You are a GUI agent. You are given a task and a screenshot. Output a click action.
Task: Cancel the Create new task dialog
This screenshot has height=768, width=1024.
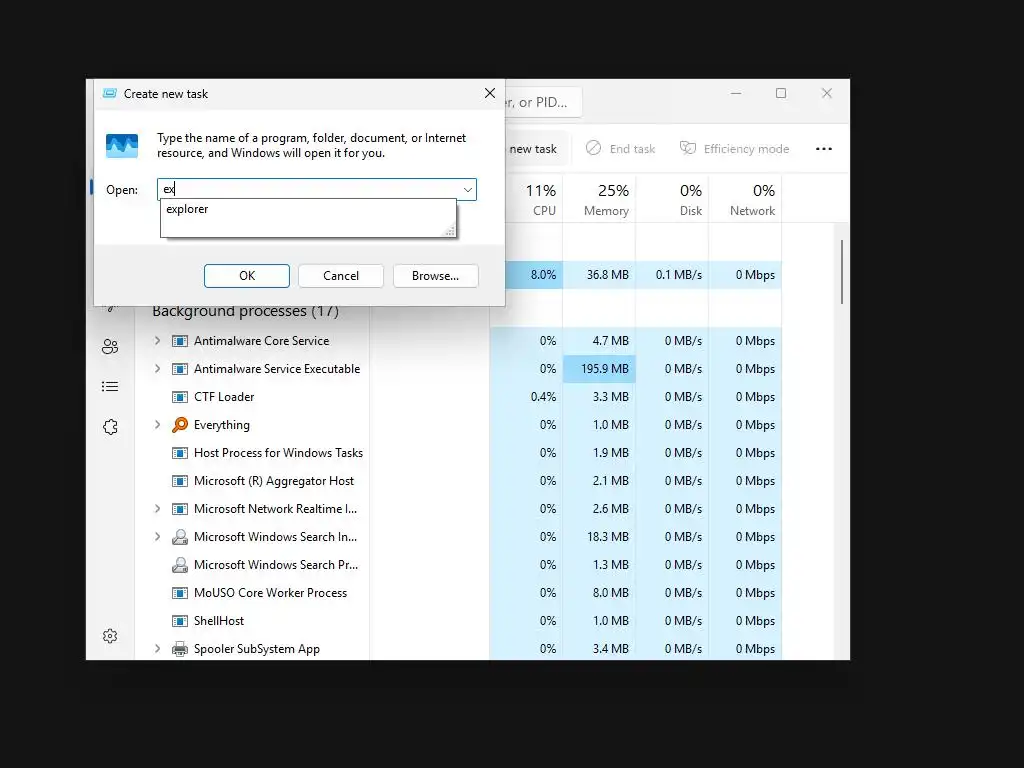341,276
